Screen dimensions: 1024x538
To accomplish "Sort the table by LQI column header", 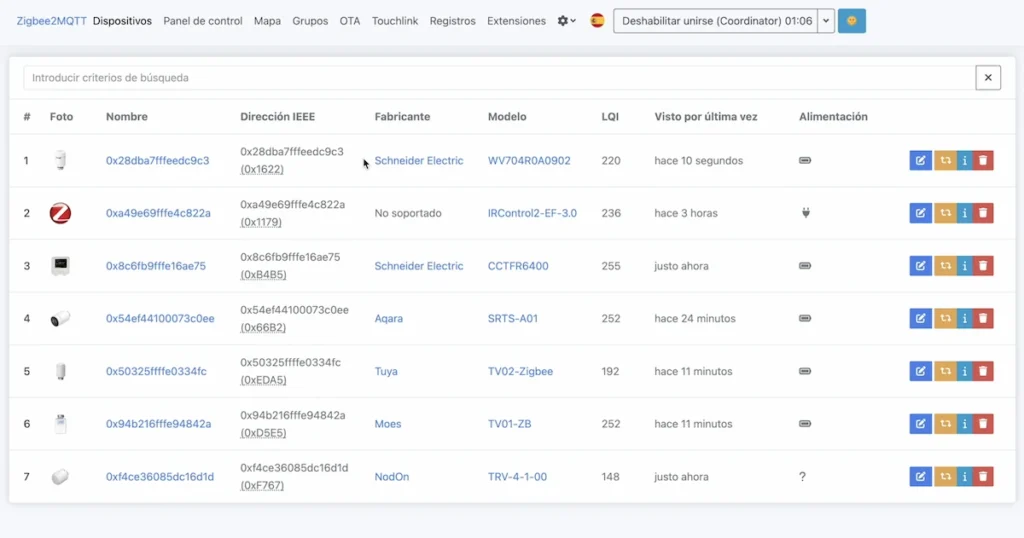I will (x=610, y=117).
